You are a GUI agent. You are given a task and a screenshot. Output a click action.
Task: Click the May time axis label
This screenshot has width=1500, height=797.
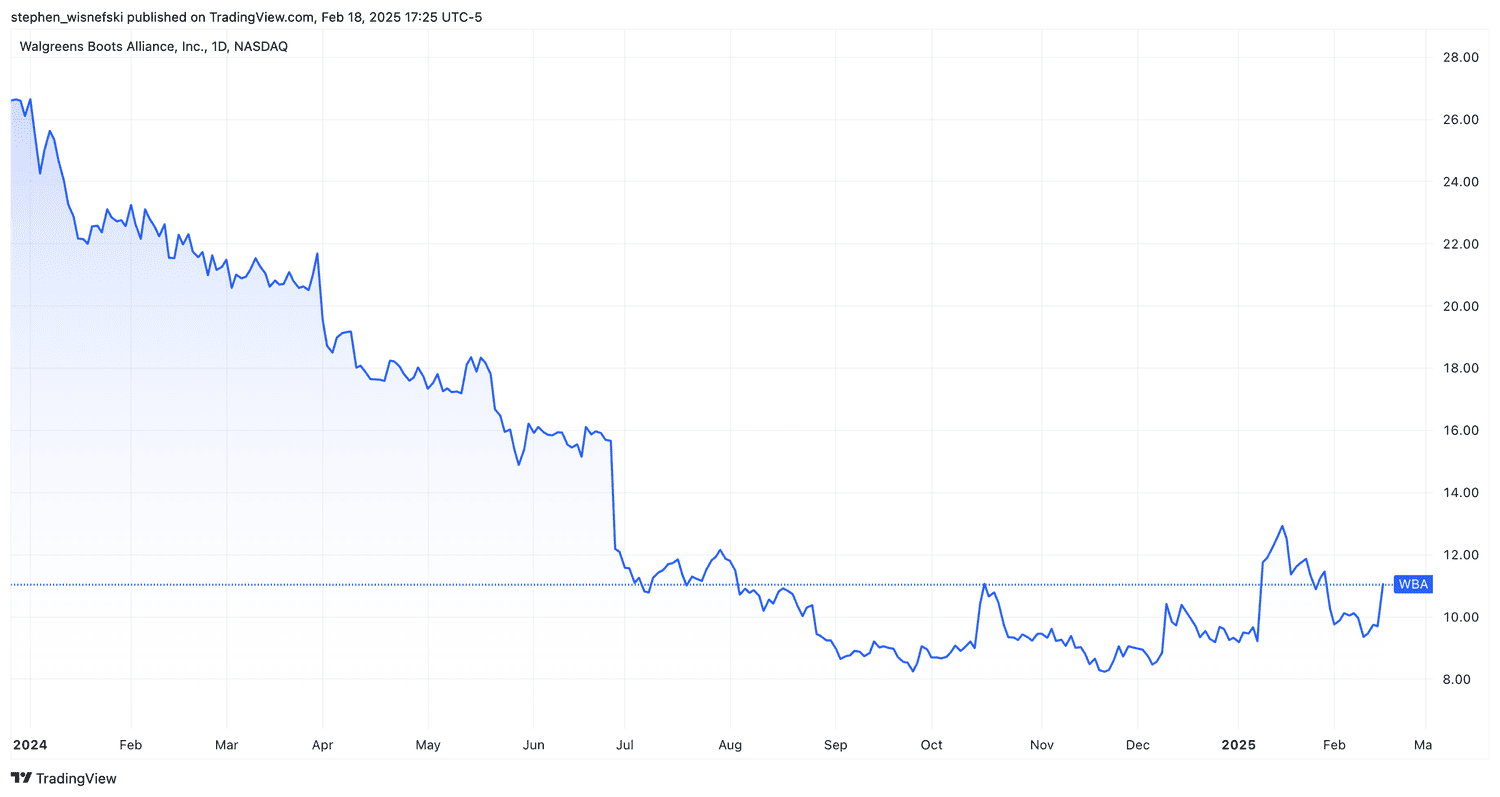[427, 745]
